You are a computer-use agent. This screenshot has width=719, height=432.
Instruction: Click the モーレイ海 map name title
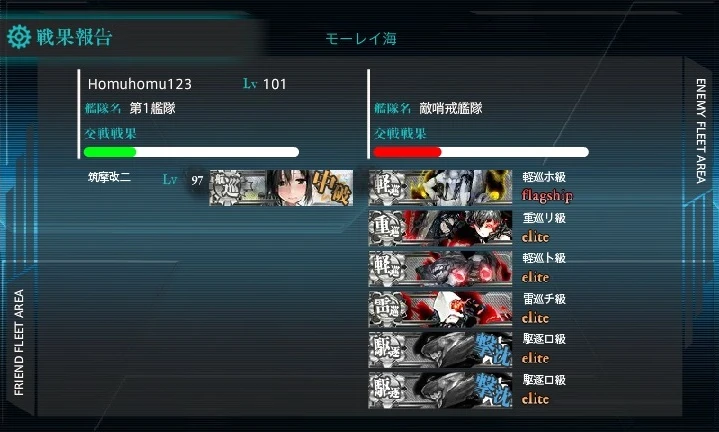361,39
